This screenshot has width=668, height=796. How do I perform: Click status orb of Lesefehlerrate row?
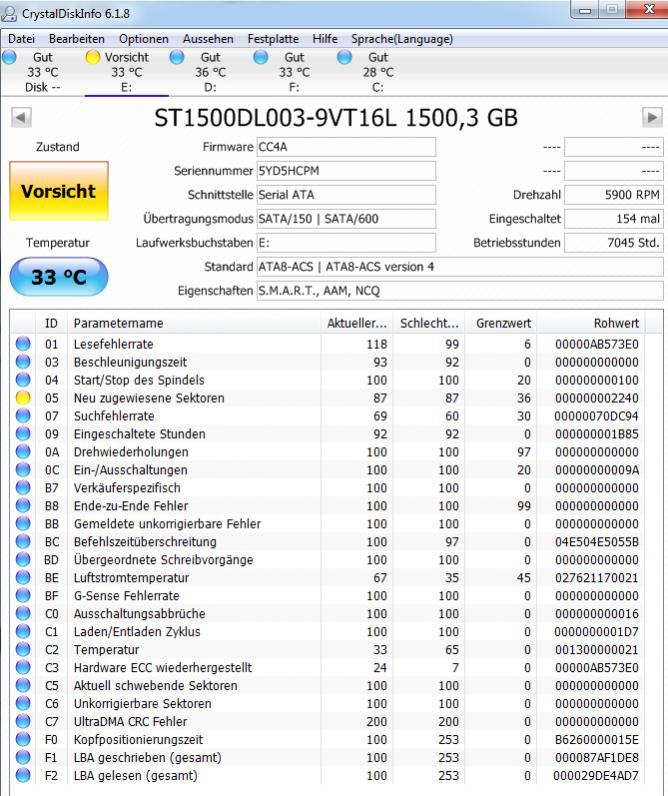pos(23,344)
